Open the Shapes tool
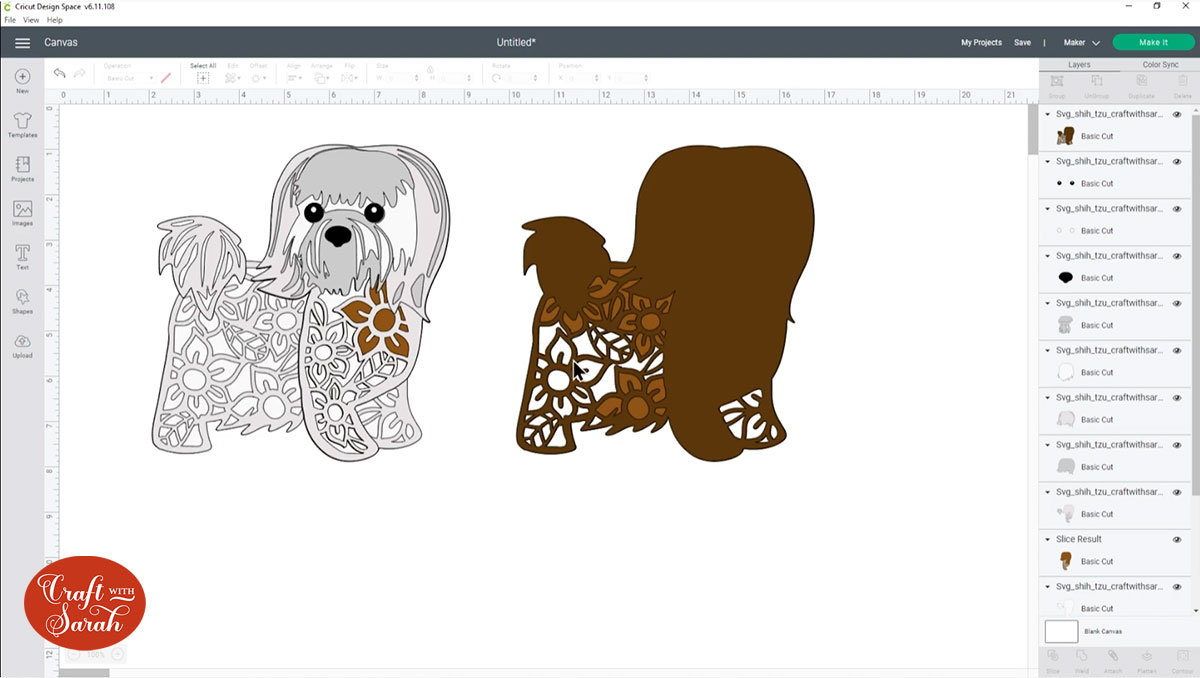The width and height of the screenshot is (1200, 678). [22, 300]
